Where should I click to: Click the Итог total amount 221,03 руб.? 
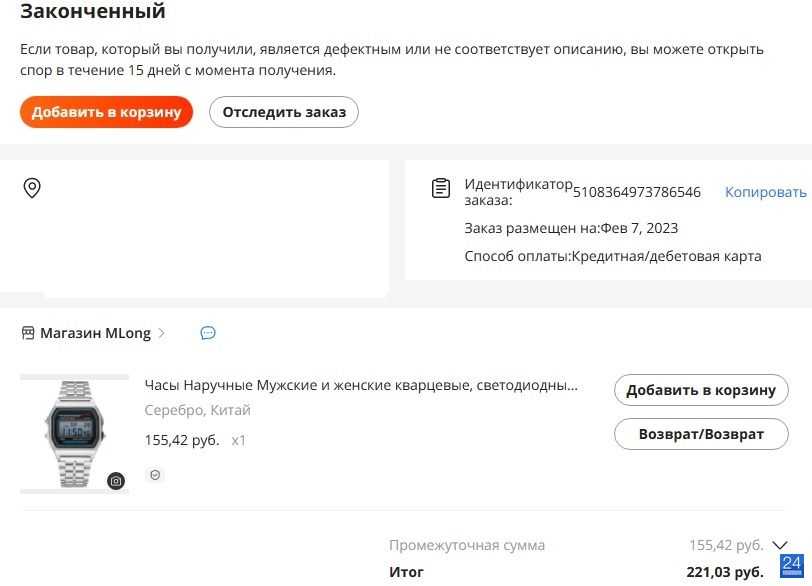point(725,572)
